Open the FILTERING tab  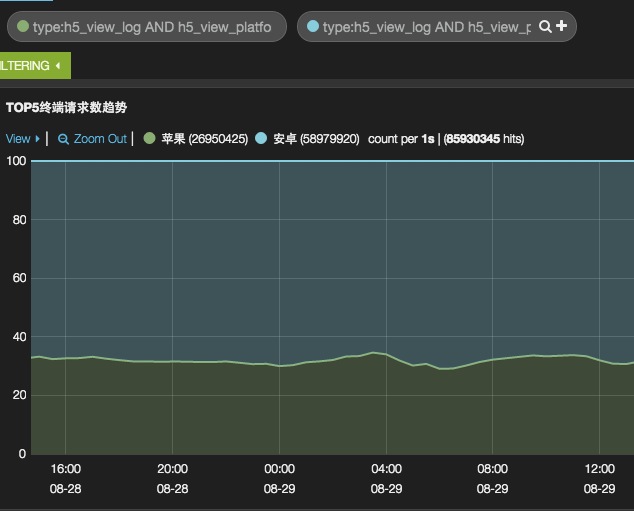pyautogui.click(x=25, y=66)
